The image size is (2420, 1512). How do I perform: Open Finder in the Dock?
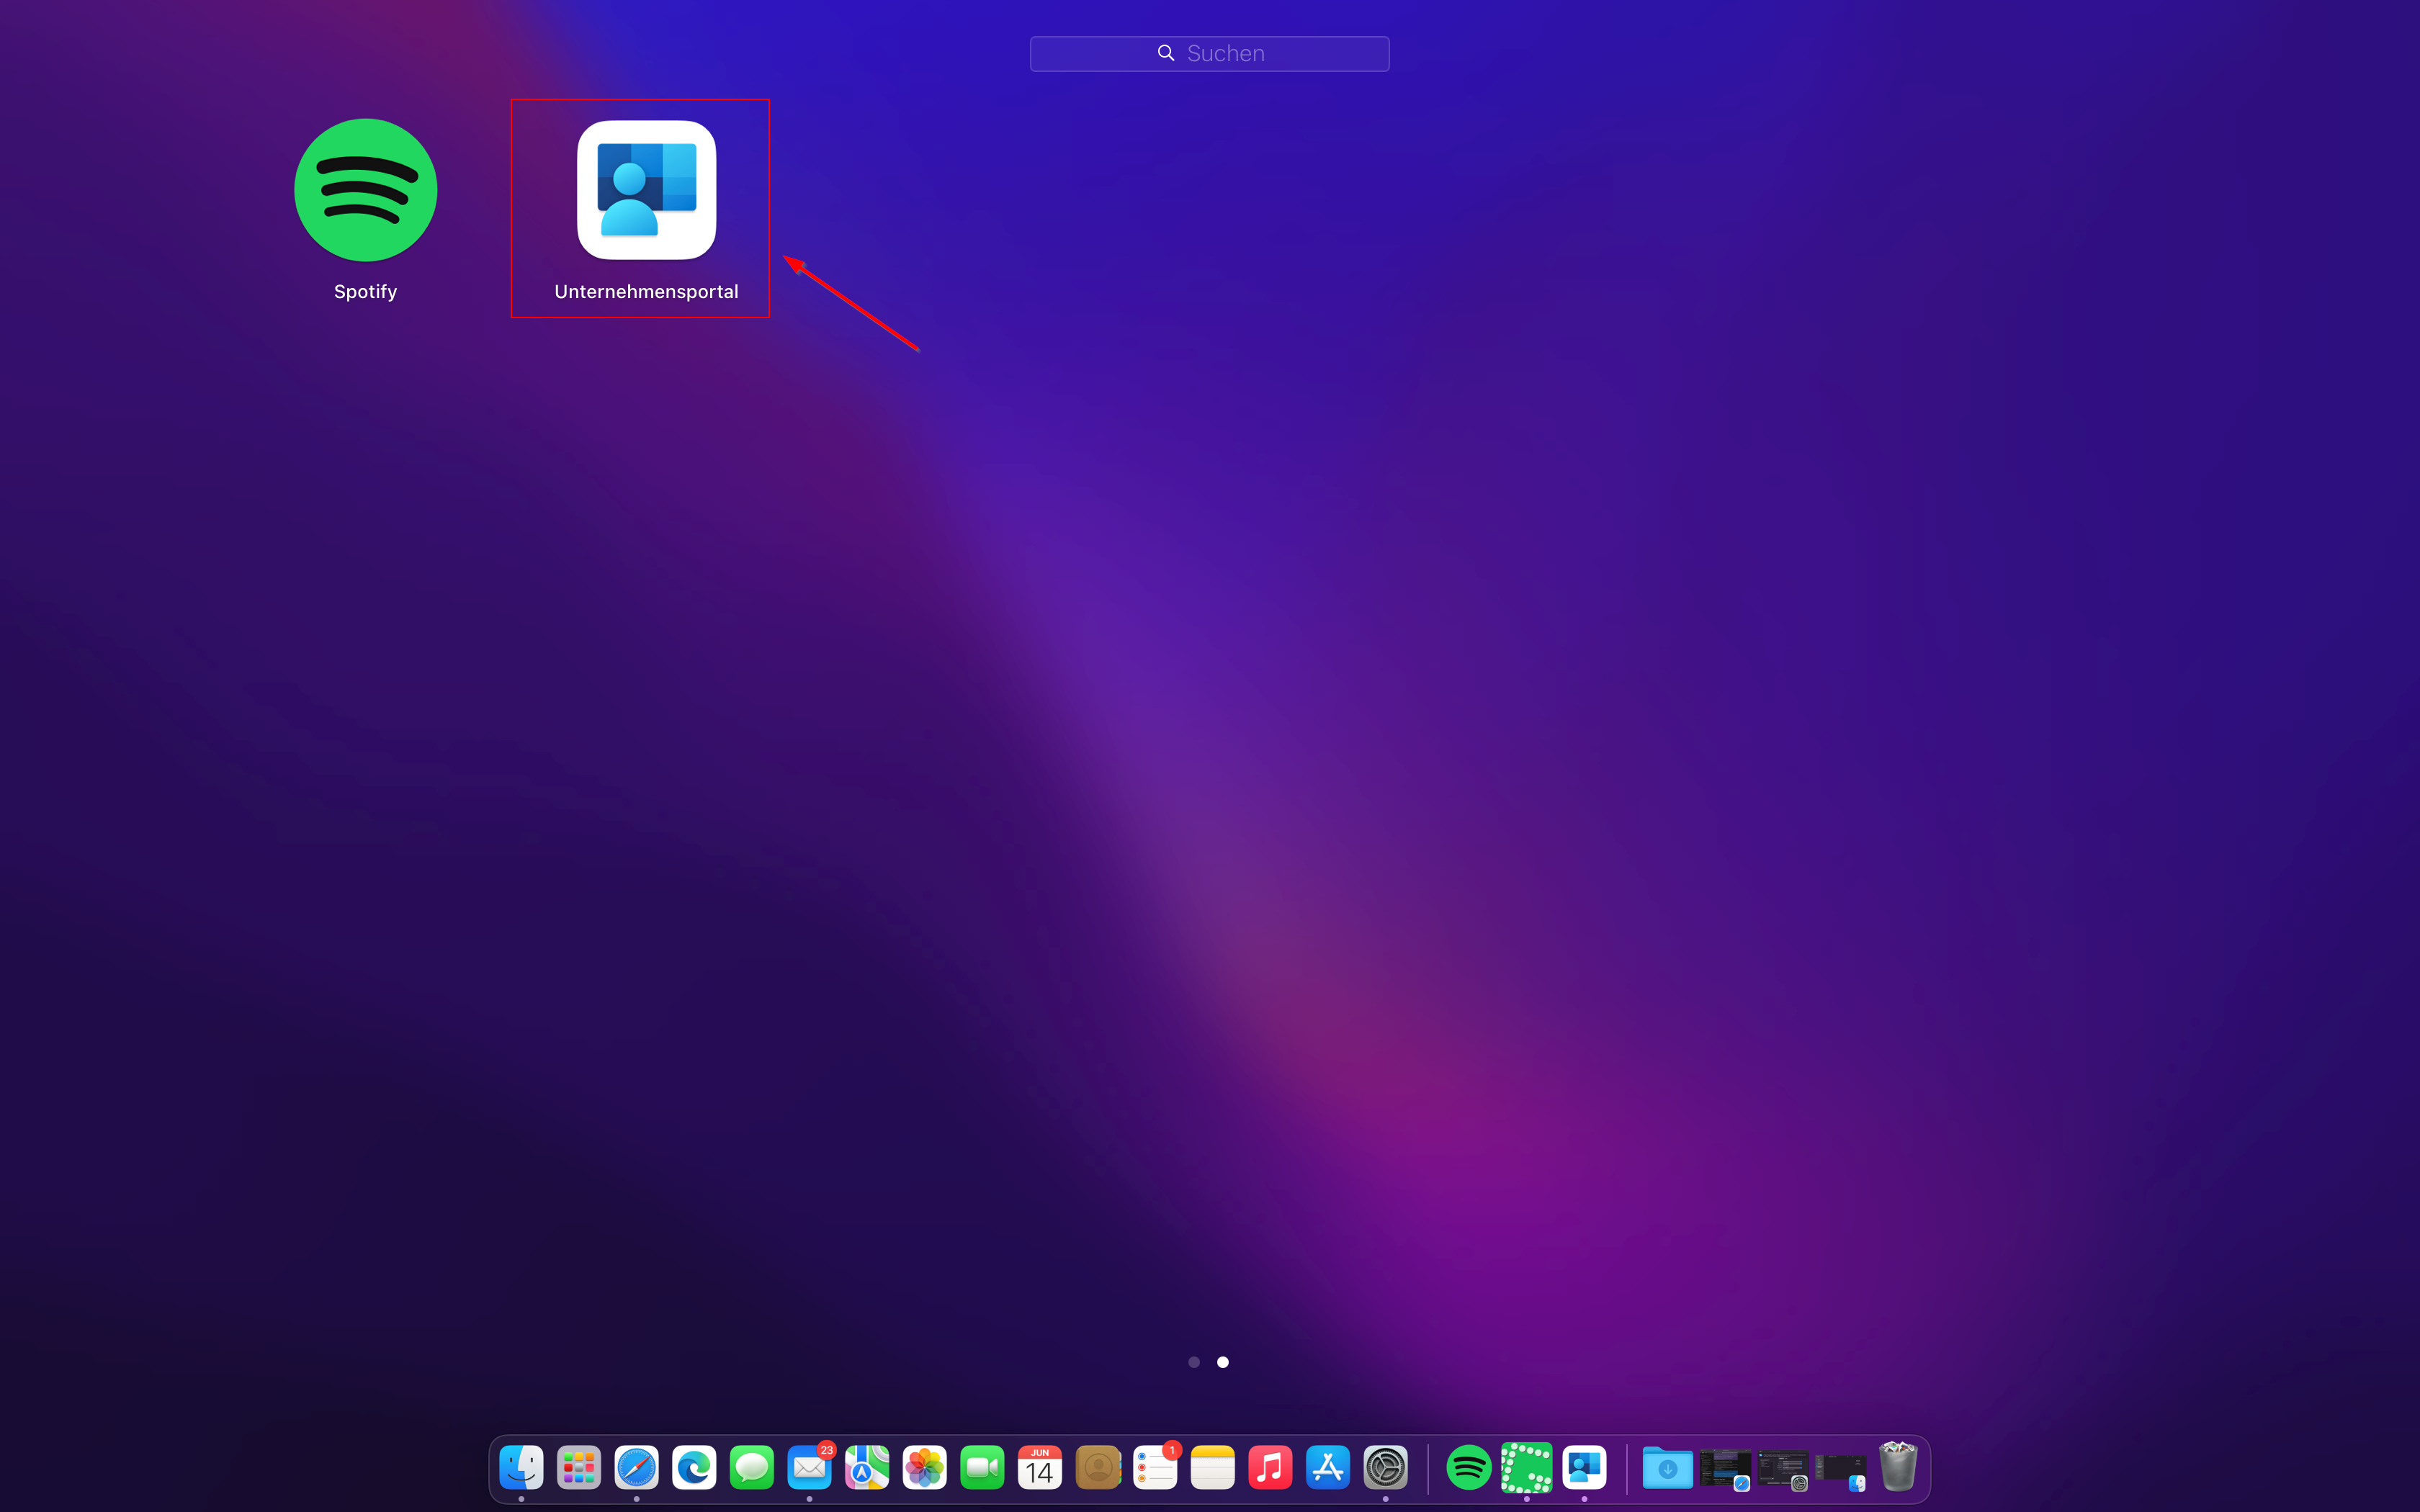coord(521,1467)
